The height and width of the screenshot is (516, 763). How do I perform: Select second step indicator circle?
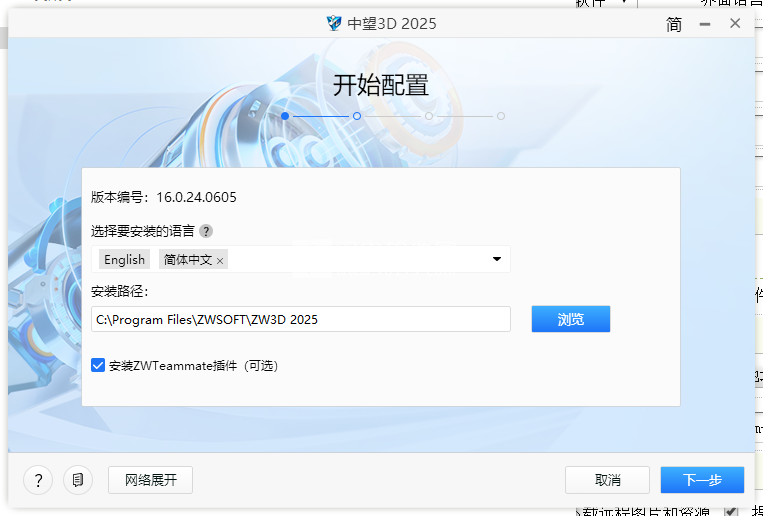pos(357,116)
